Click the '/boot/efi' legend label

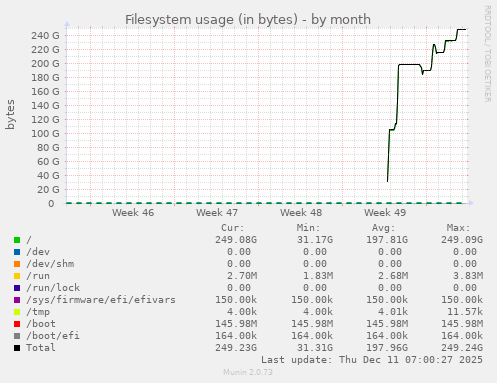(53, 336)
